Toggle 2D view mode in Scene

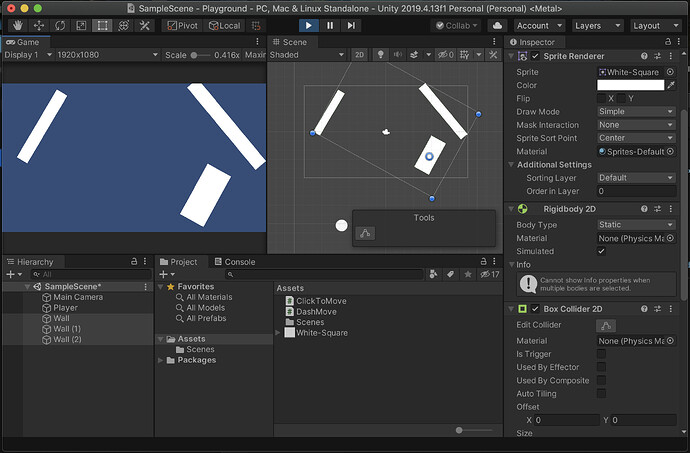coord(360,55)
